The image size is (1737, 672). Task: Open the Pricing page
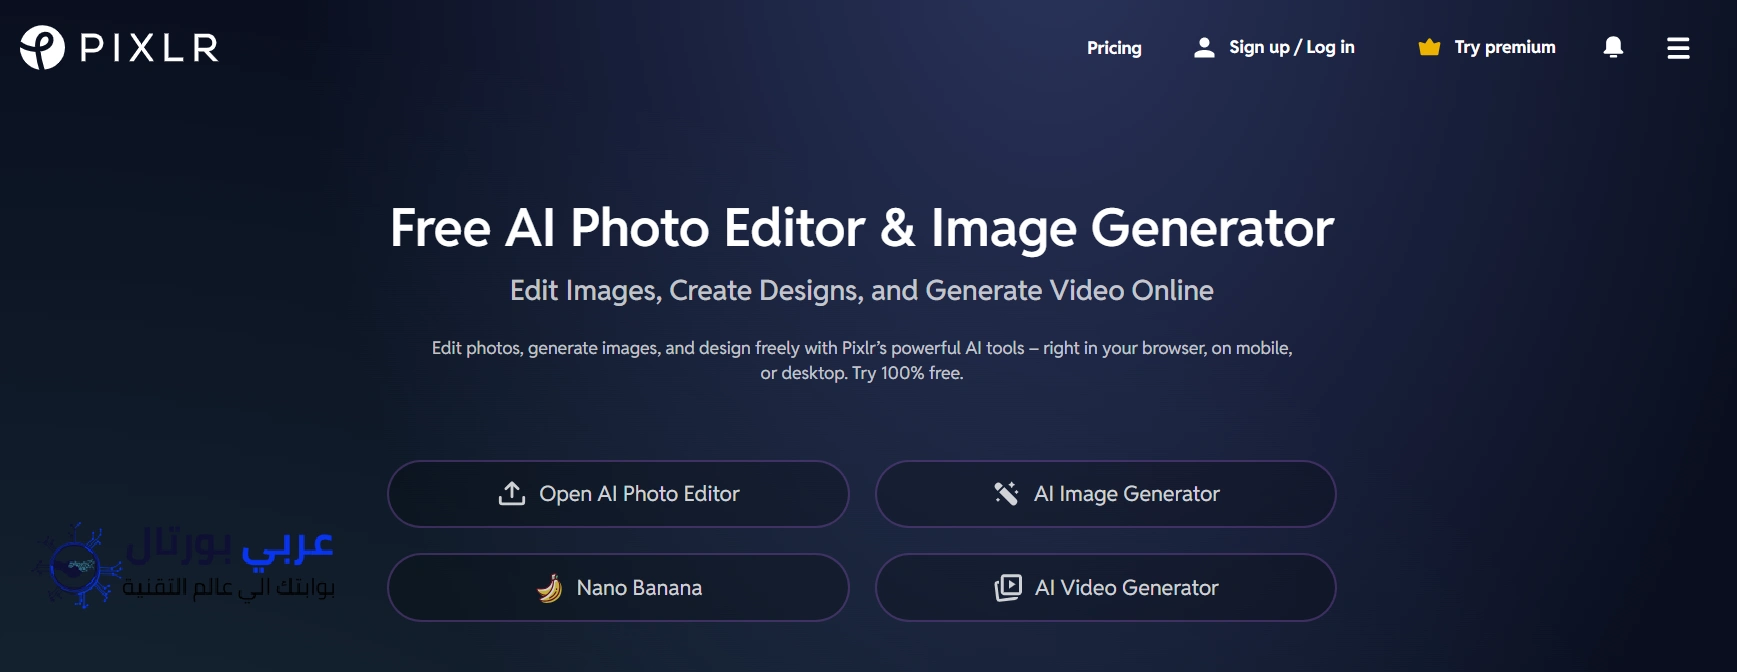[x=1114, y=48]
